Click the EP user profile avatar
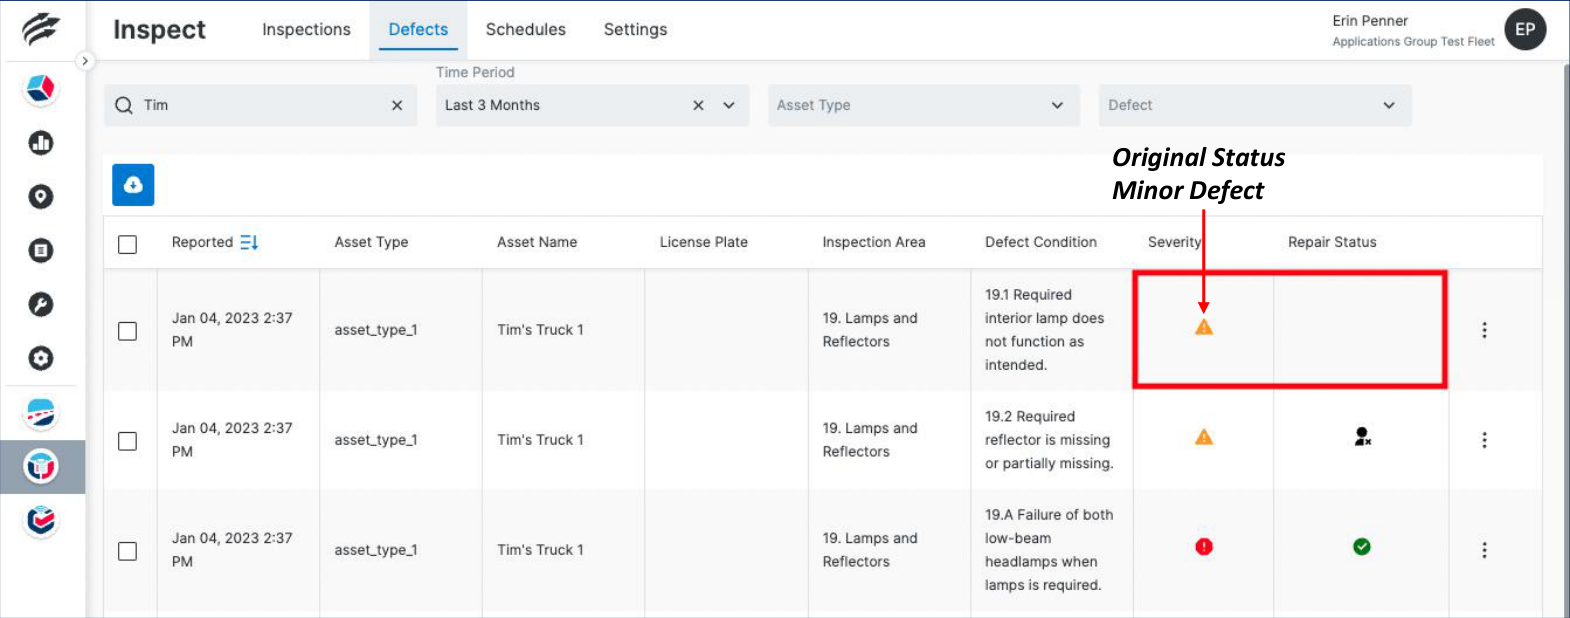 coord(1524,30)
